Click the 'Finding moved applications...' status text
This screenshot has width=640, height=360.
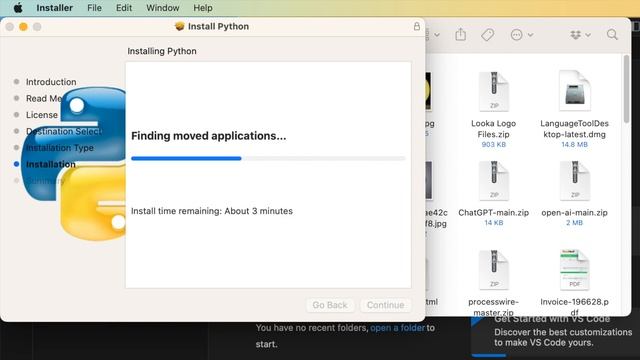pos(209,136)
